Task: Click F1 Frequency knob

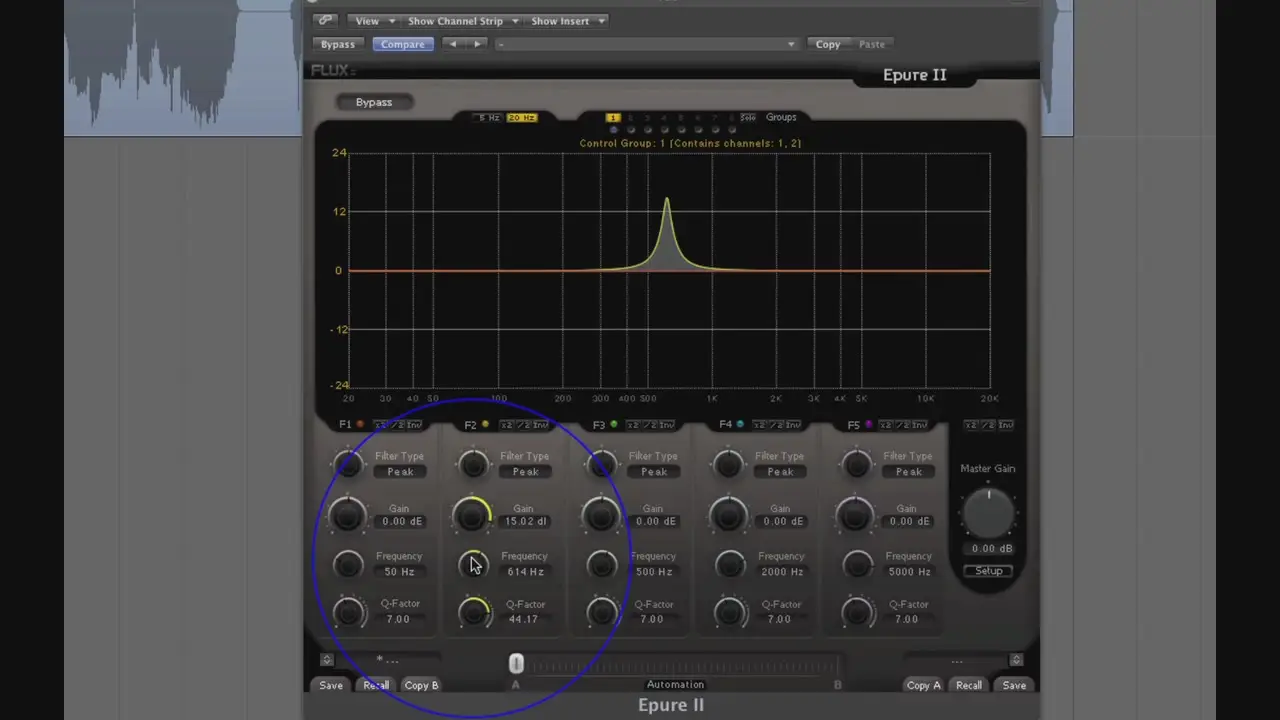Action: (x=347, y=564)
